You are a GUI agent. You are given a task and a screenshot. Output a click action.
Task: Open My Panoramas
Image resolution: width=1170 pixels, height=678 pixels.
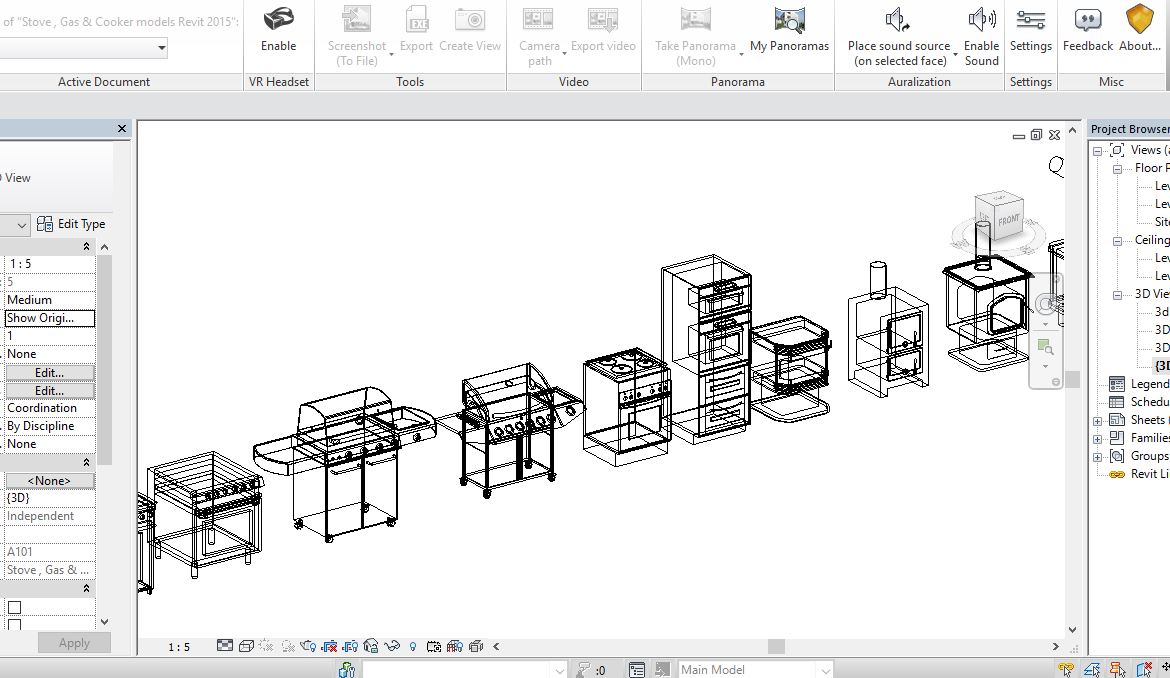789,20
